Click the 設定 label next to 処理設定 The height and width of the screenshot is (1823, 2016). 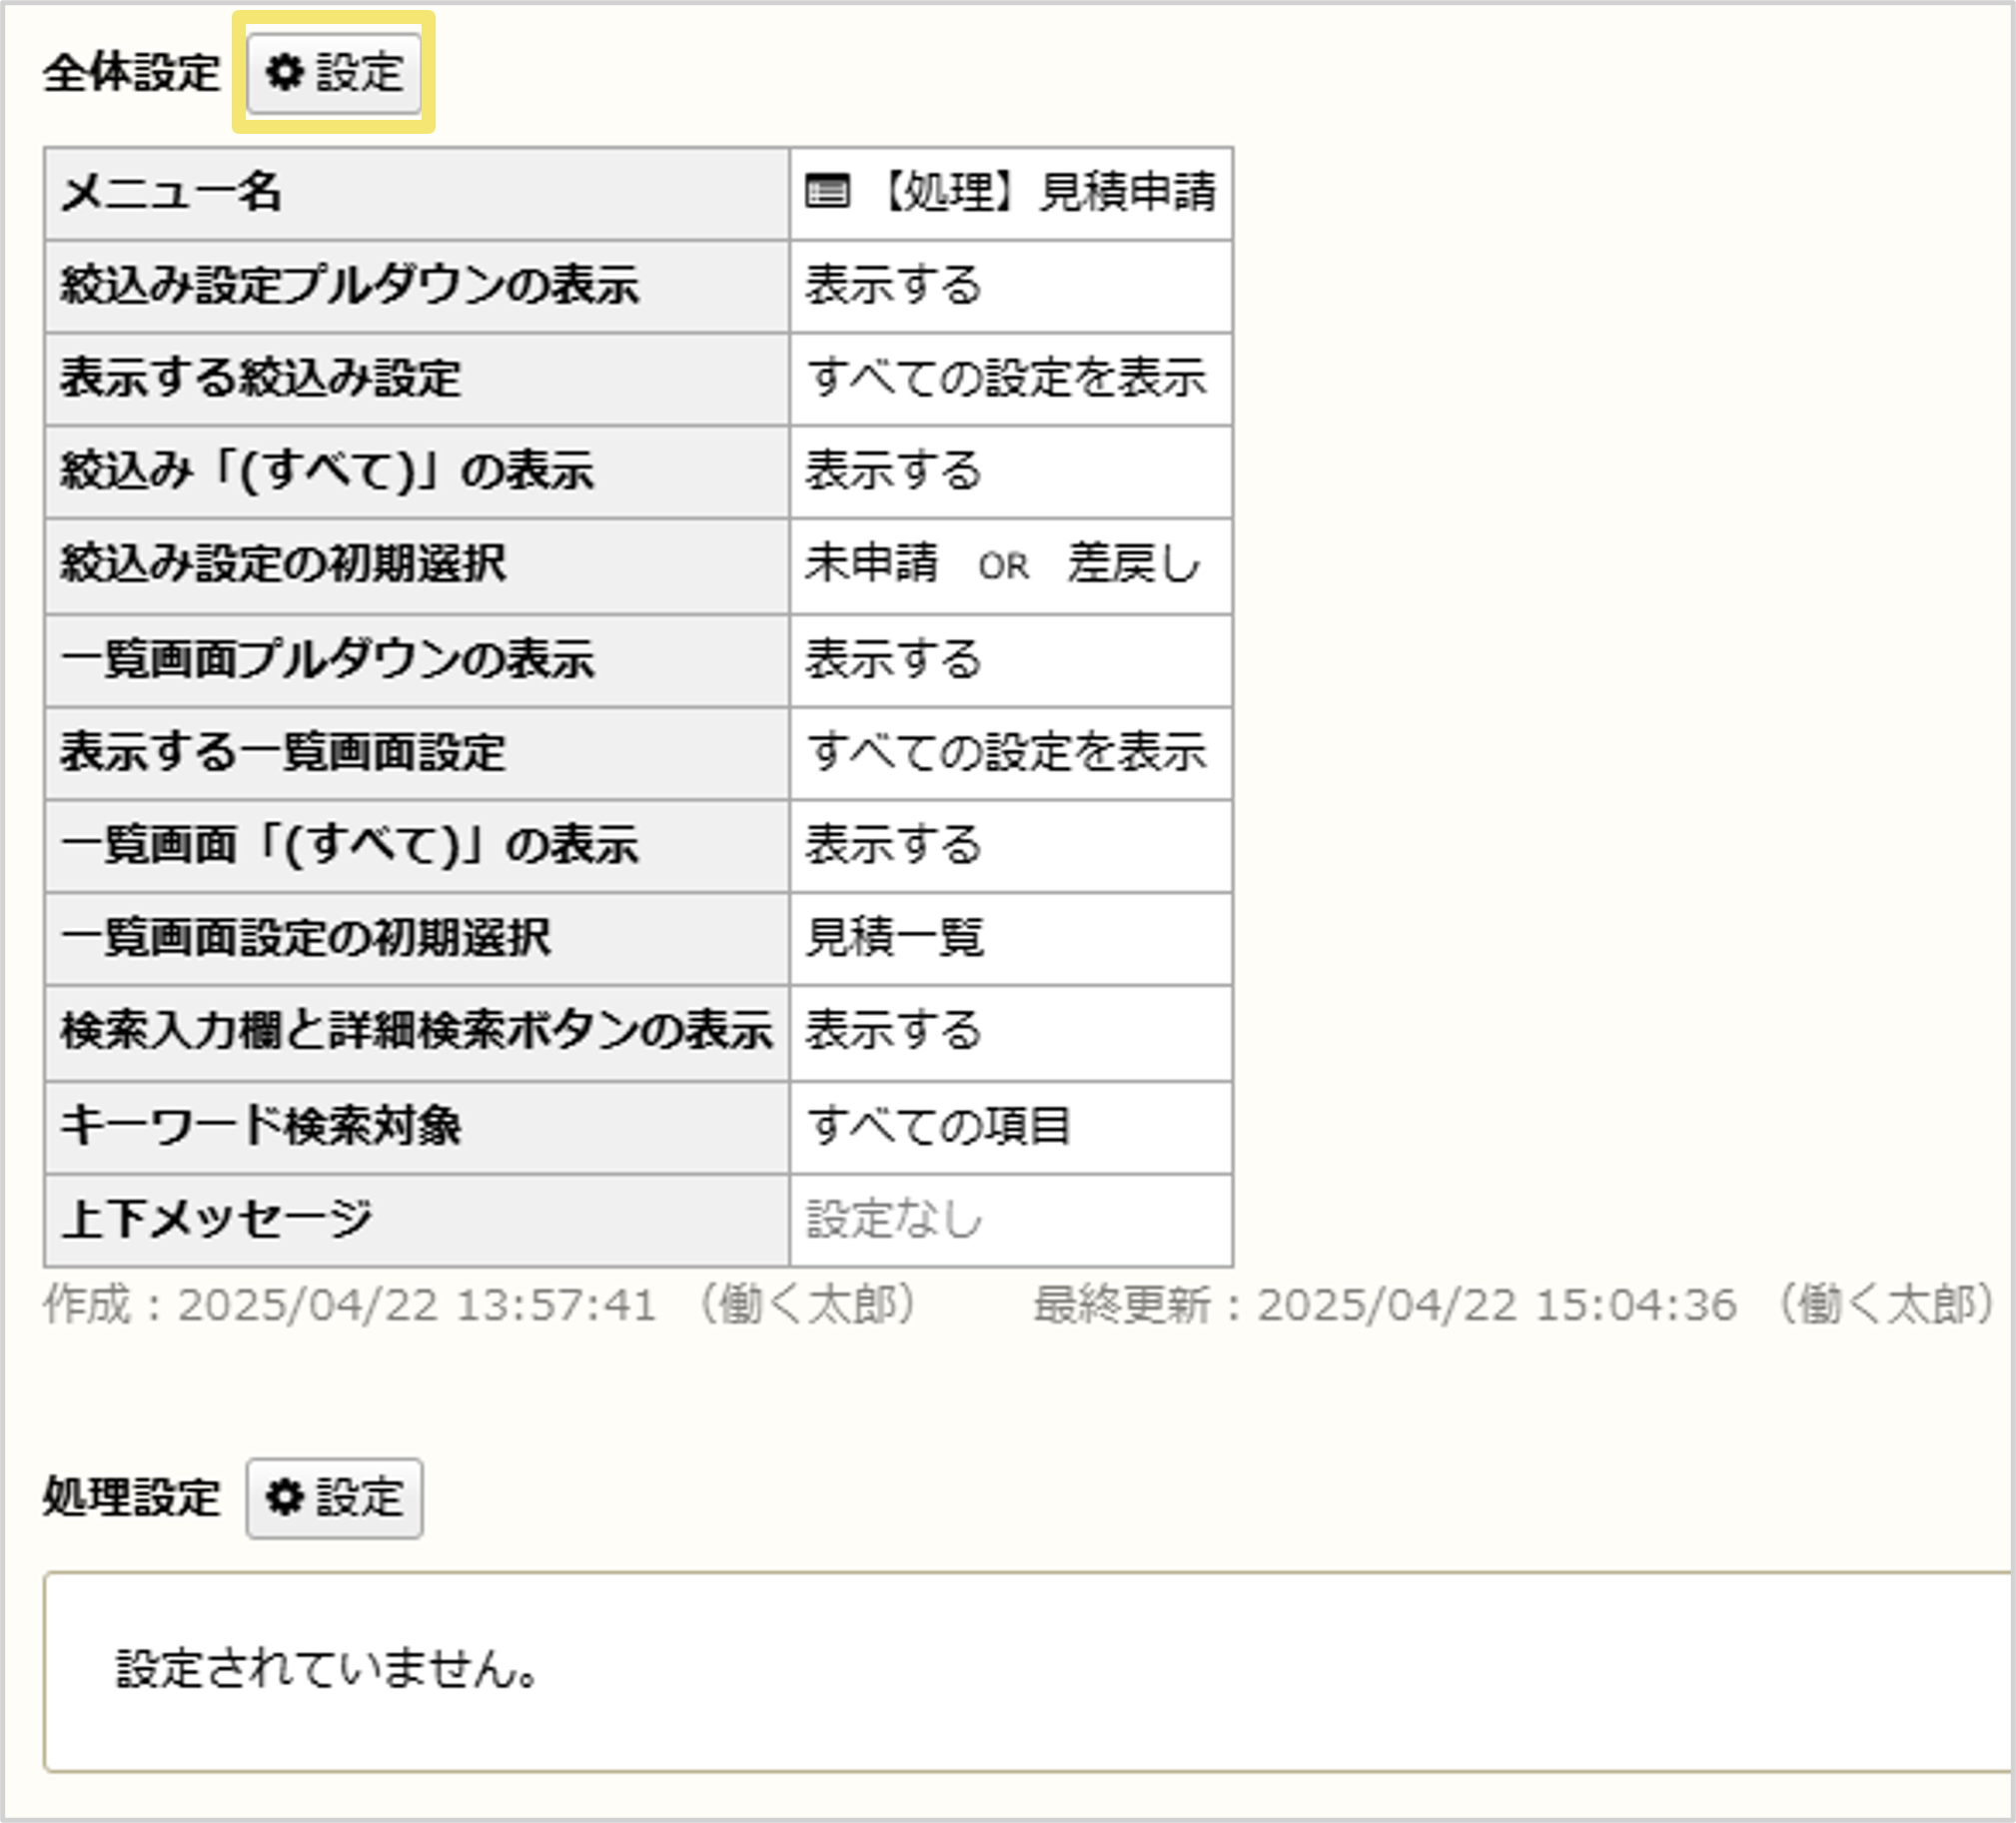[x=362, y=1497]
